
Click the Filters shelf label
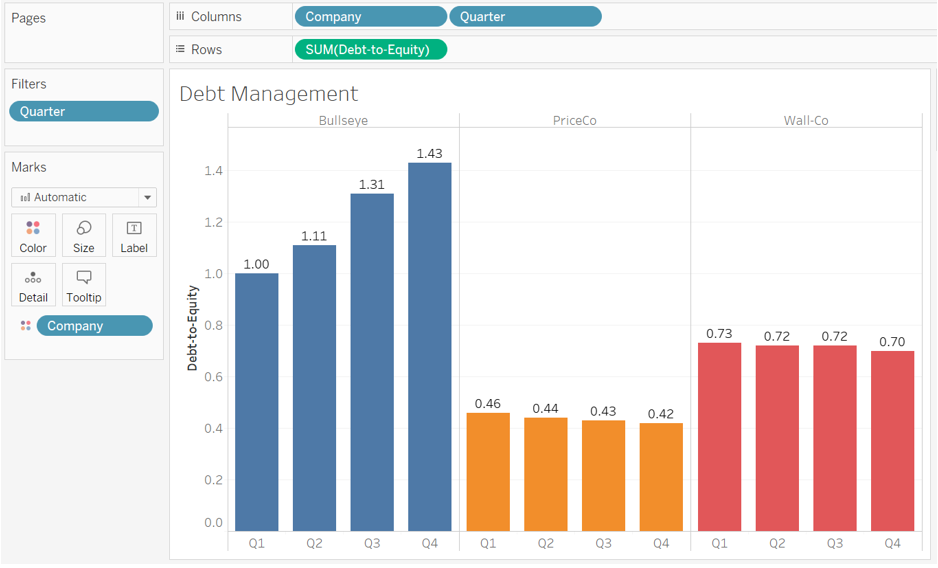(x=29, y=84)
